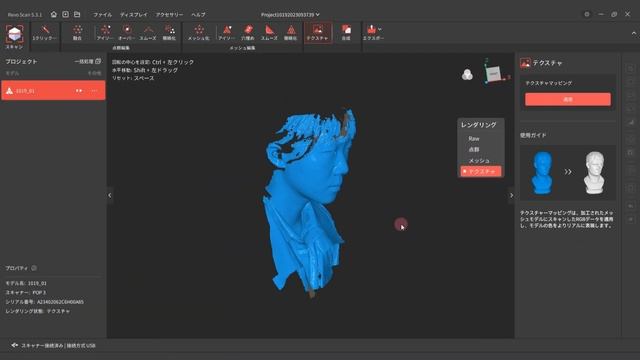The height and width of the screenshot is (360, 640).
Task: Click the batch processing (一括処理) icon
Action: tap(98, 61)
